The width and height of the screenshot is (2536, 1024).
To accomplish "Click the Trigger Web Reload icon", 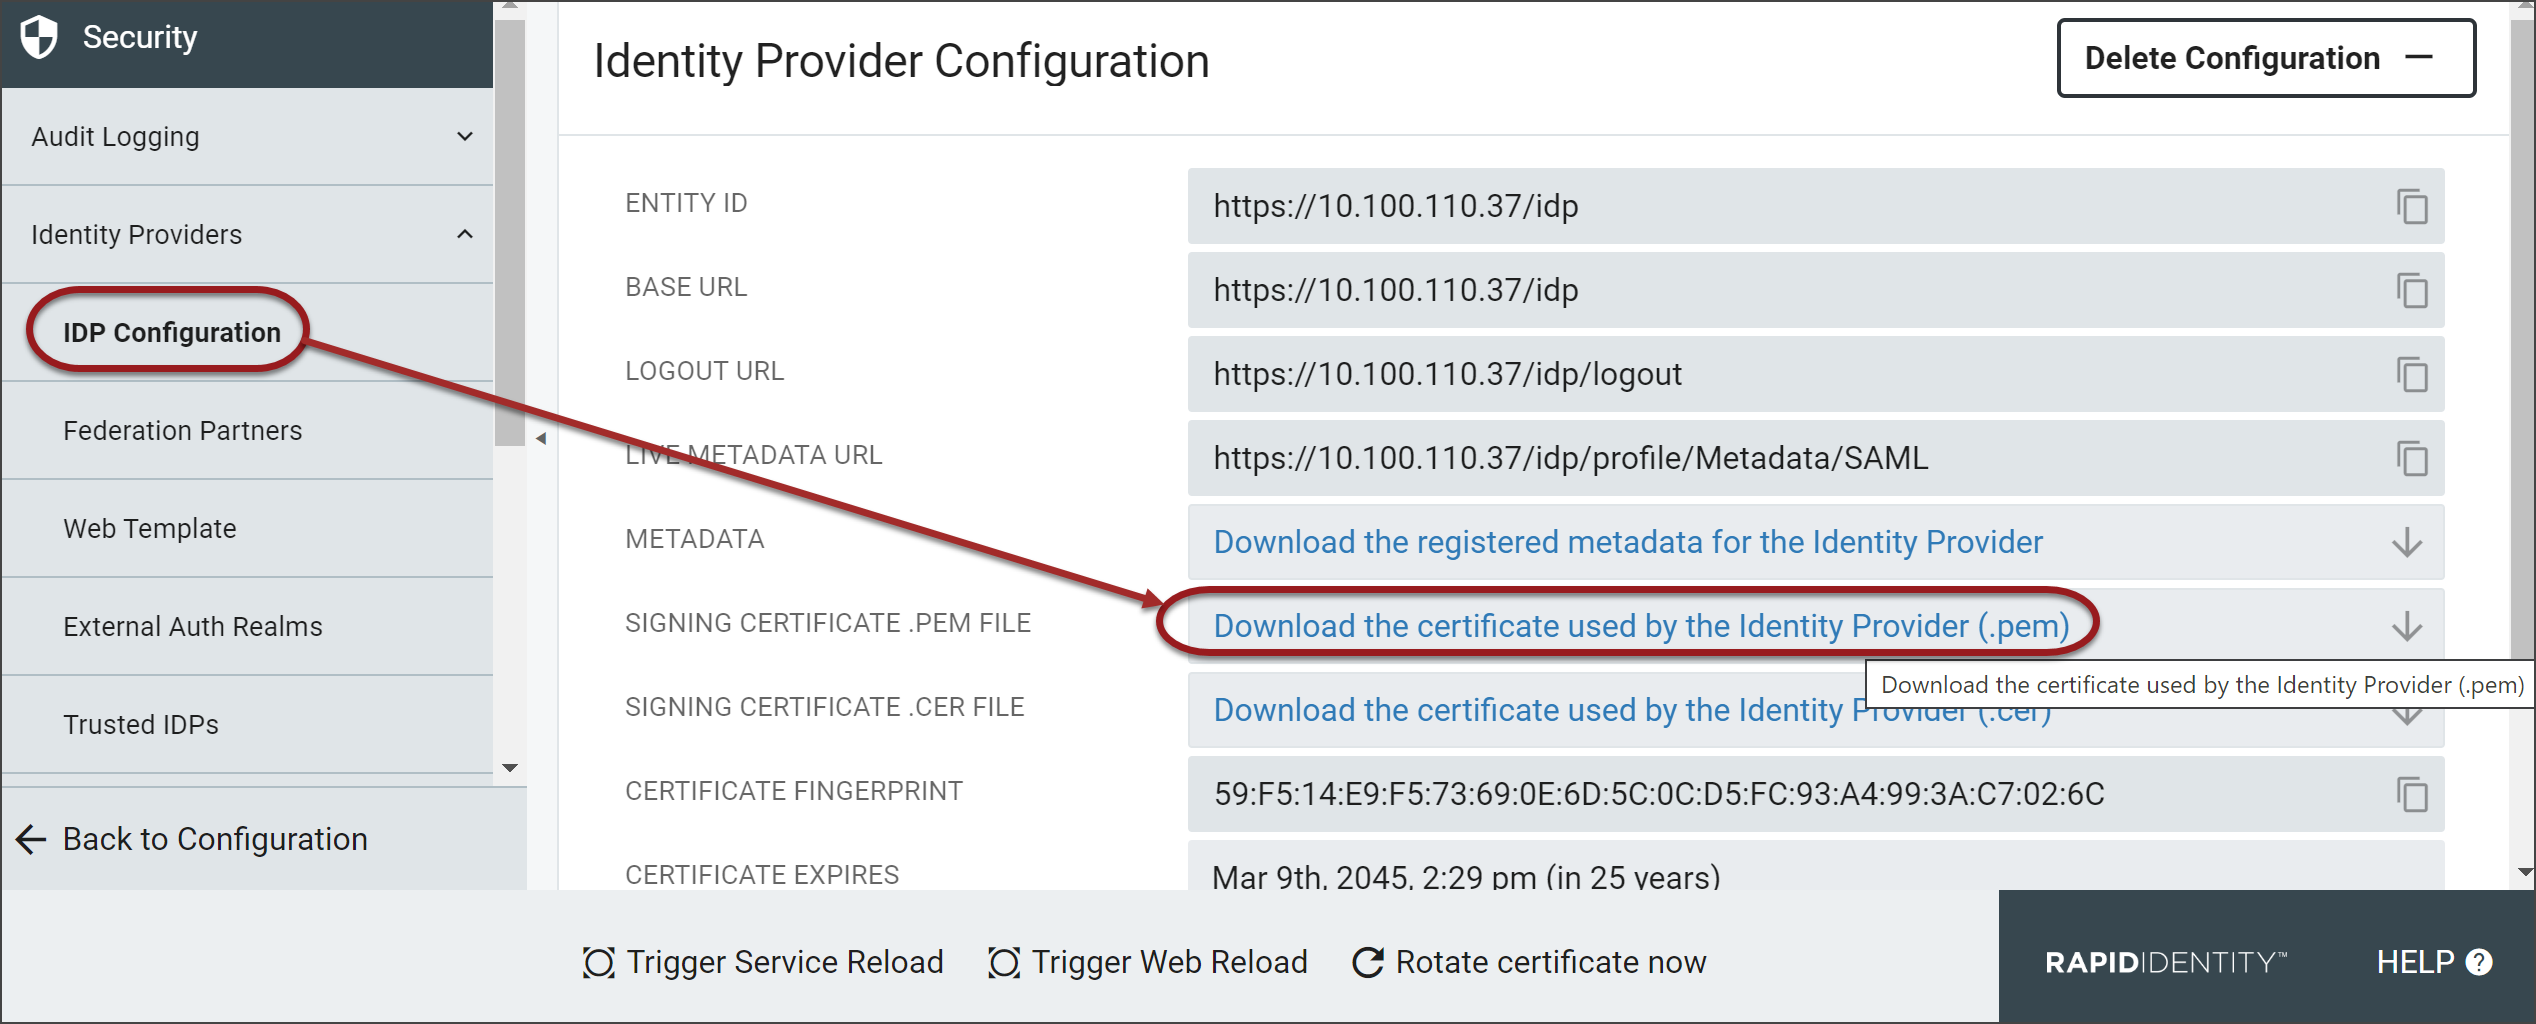I will (x=1004, y=963).
